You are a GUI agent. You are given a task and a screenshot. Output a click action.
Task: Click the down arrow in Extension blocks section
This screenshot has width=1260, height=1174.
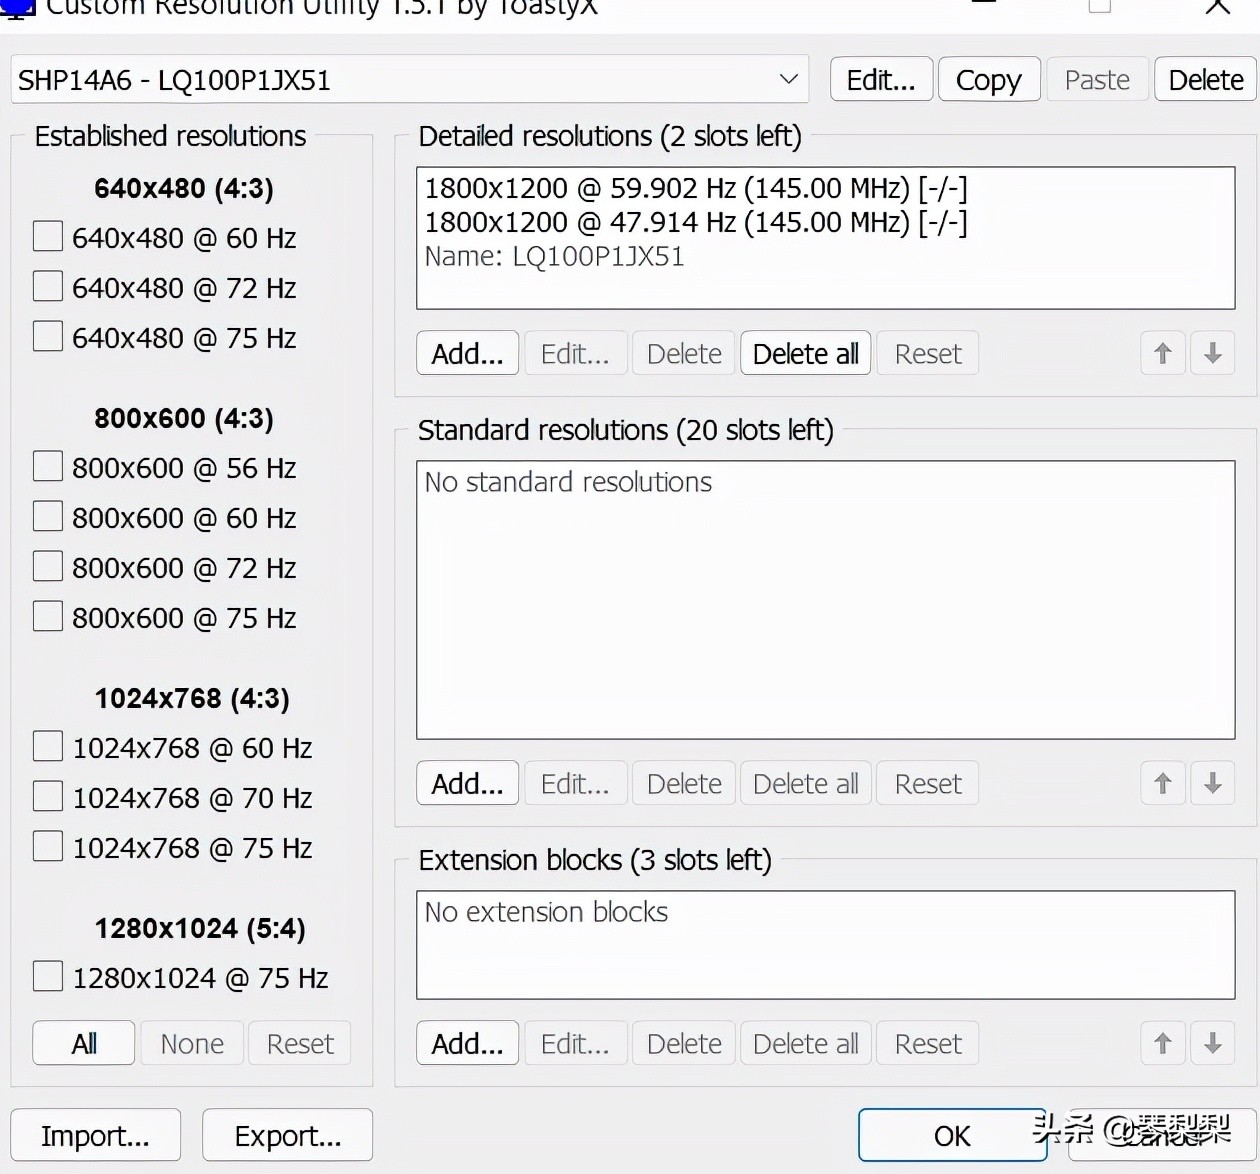pyautogui.click(x=1212, y=1043)
